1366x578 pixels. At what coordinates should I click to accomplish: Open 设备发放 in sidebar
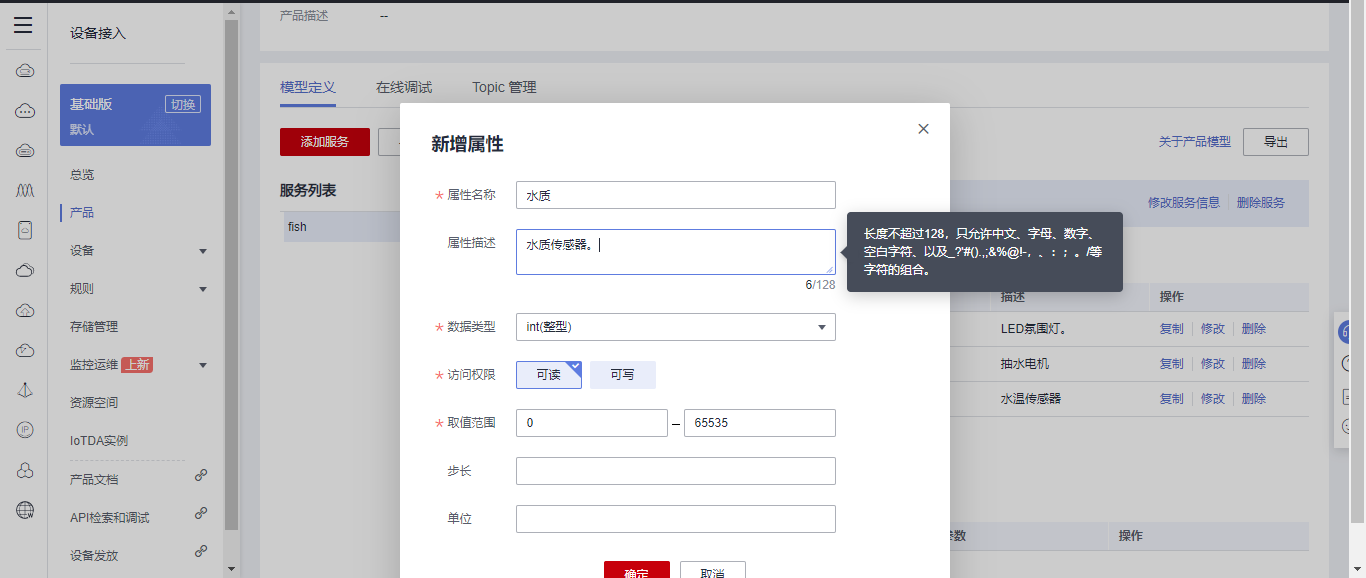[x=94, y=555]
